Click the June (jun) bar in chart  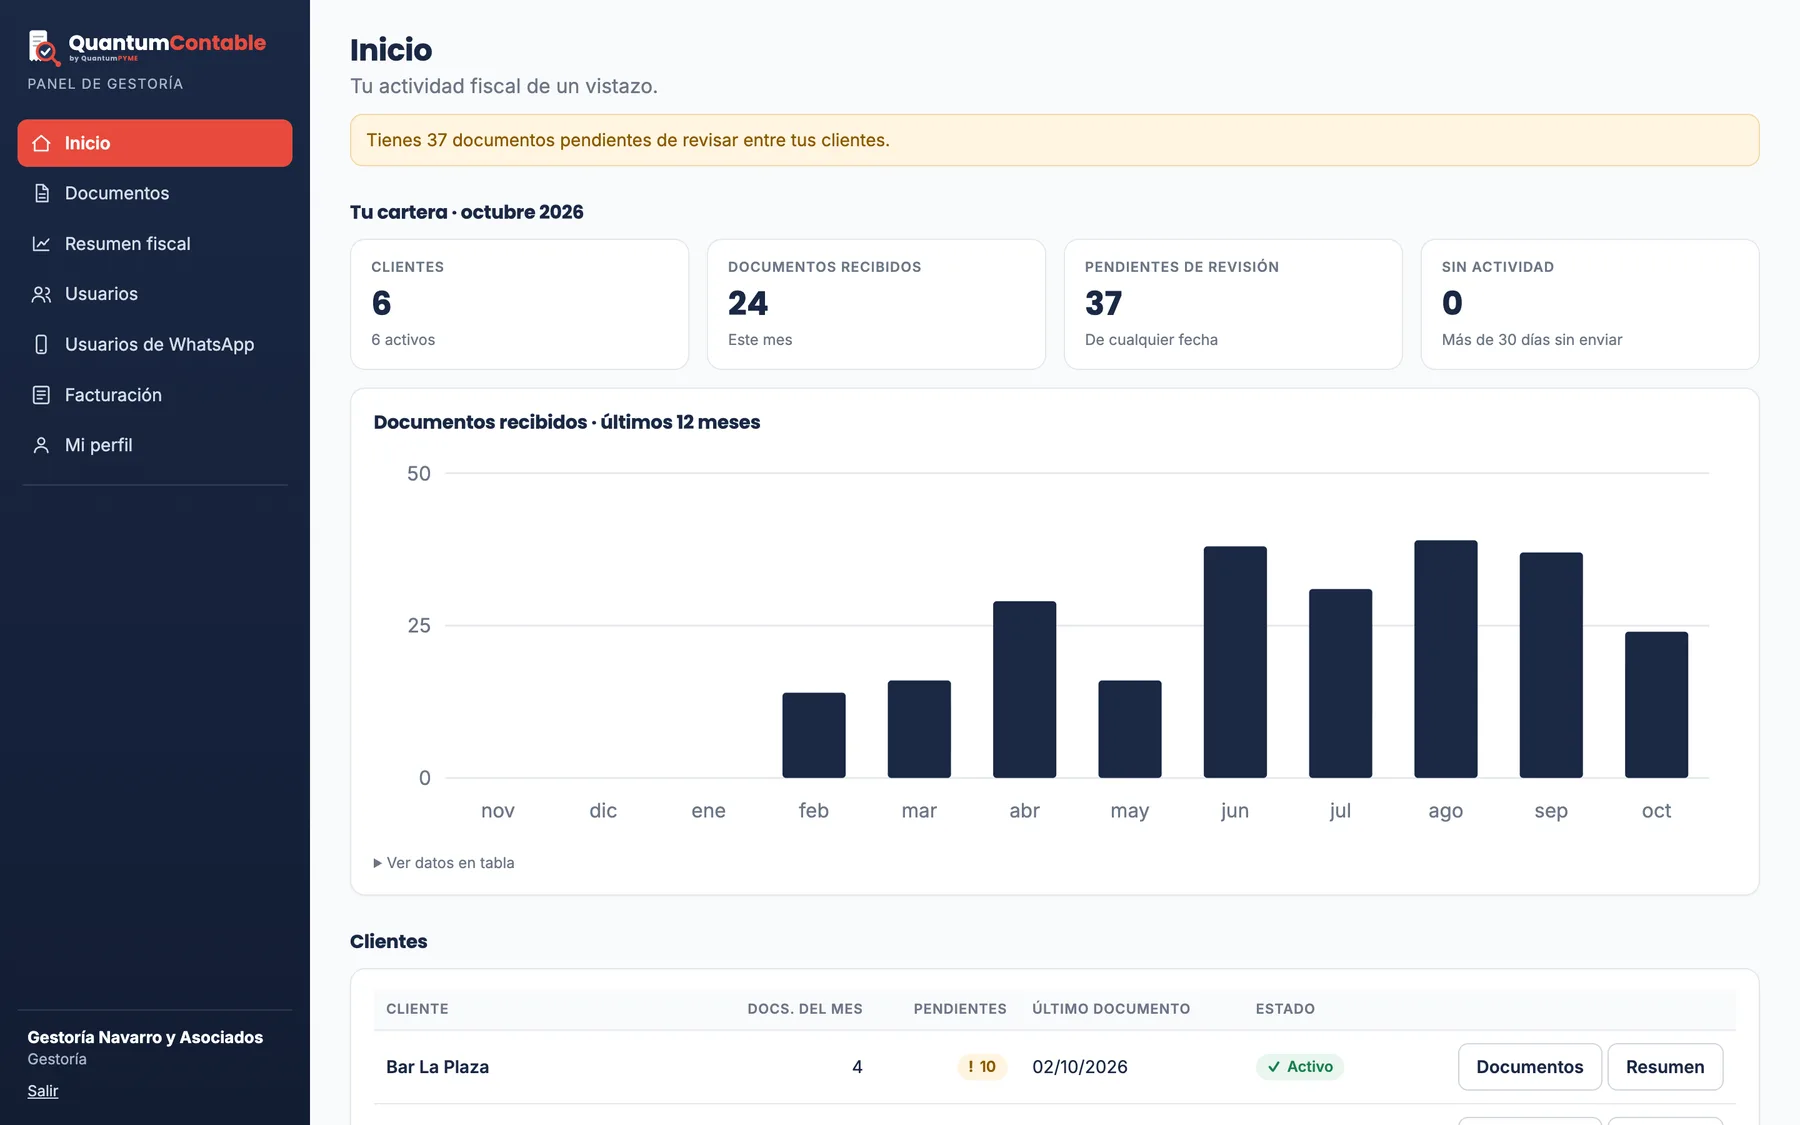(x=1235, y=662)
